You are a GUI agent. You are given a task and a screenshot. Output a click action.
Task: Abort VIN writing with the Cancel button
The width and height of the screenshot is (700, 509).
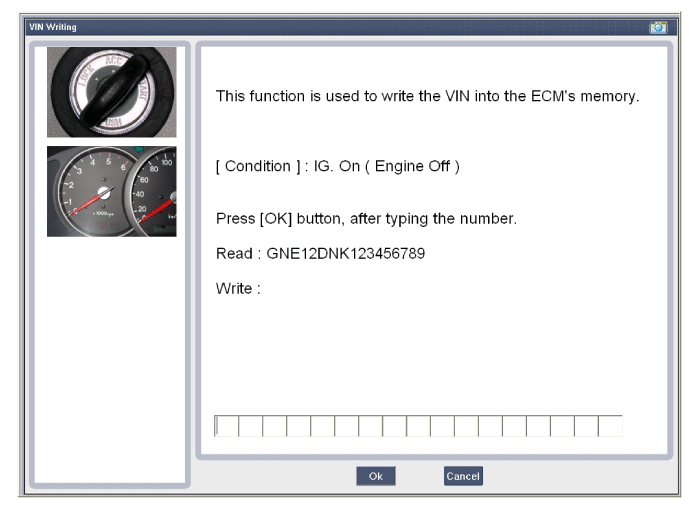[463, 476]
